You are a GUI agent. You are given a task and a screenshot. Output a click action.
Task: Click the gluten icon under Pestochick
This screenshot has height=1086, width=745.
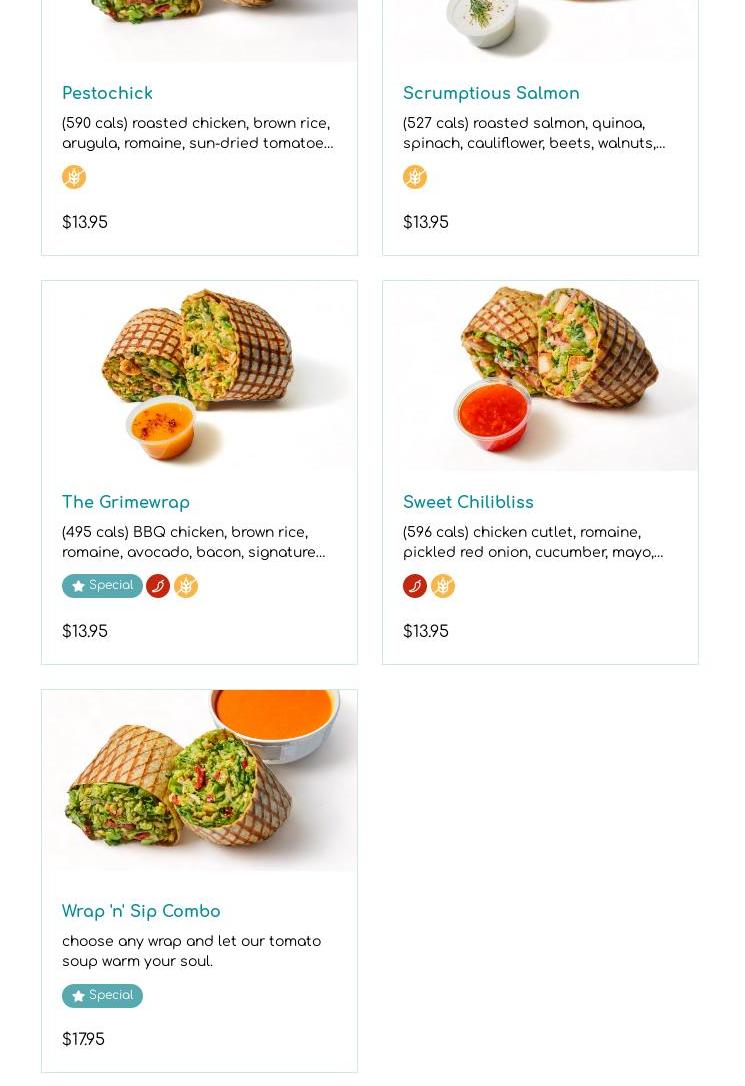tap(74, 177)
